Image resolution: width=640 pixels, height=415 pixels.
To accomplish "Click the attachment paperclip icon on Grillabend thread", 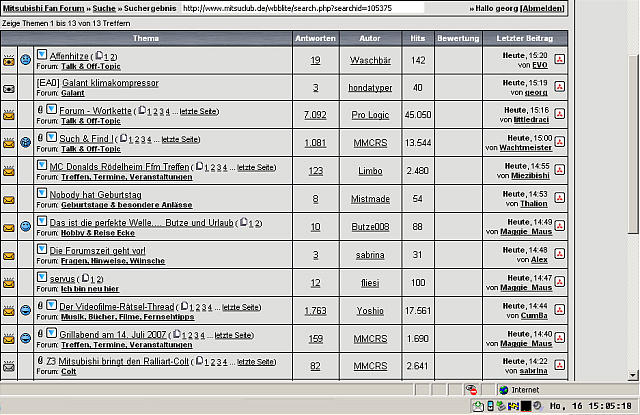I will pos(40,333).
